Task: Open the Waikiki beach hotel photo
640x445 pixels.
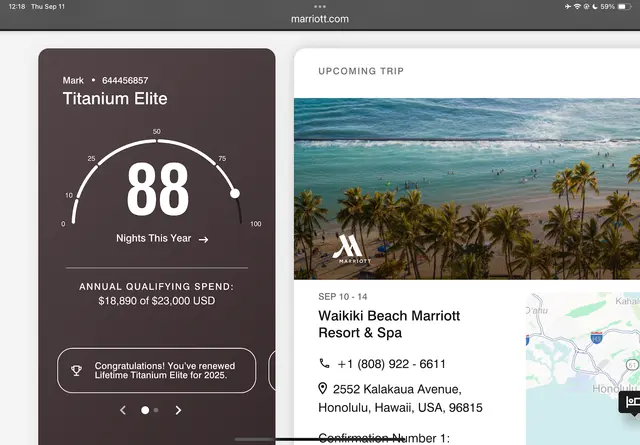Action: click(467, 189)
